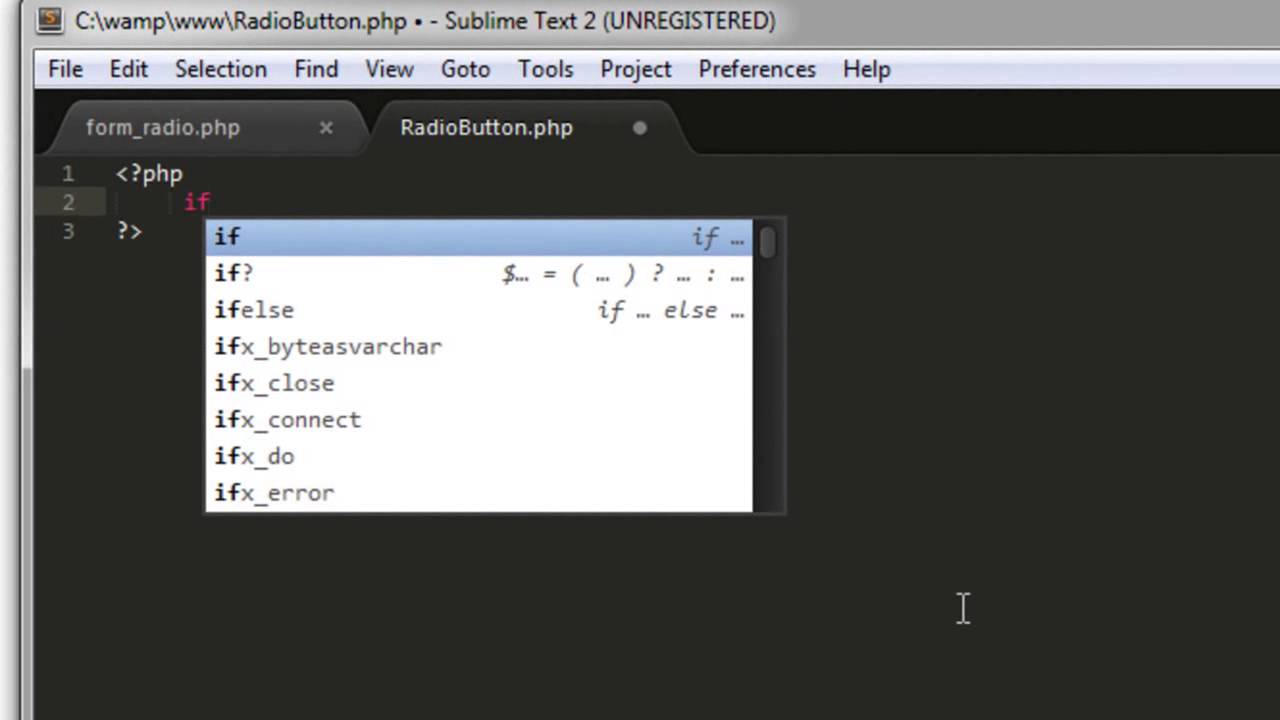Open the Edit menu
1280x720 pixels.
pos(128,69)
